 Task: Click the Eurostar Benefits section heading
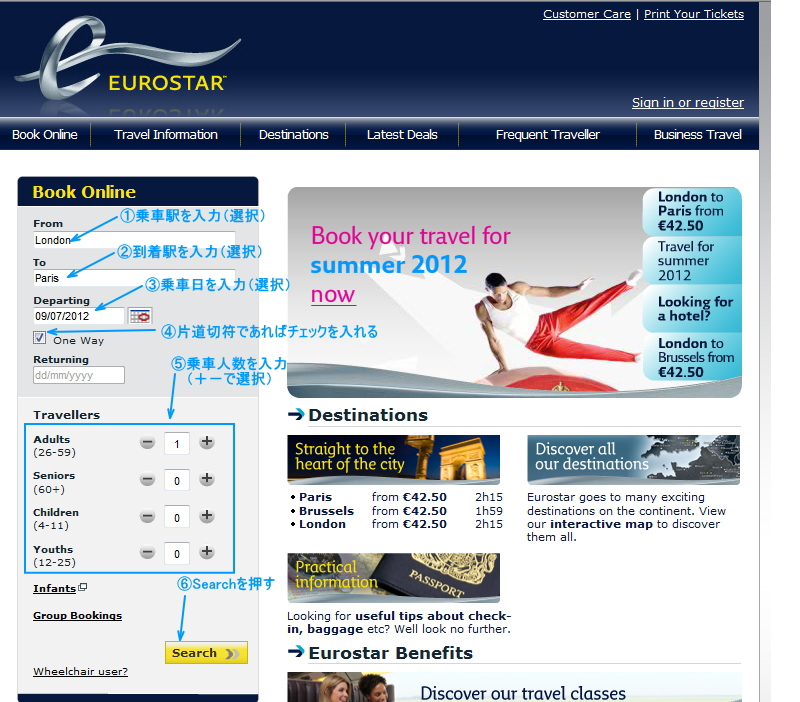click(390, 653)
